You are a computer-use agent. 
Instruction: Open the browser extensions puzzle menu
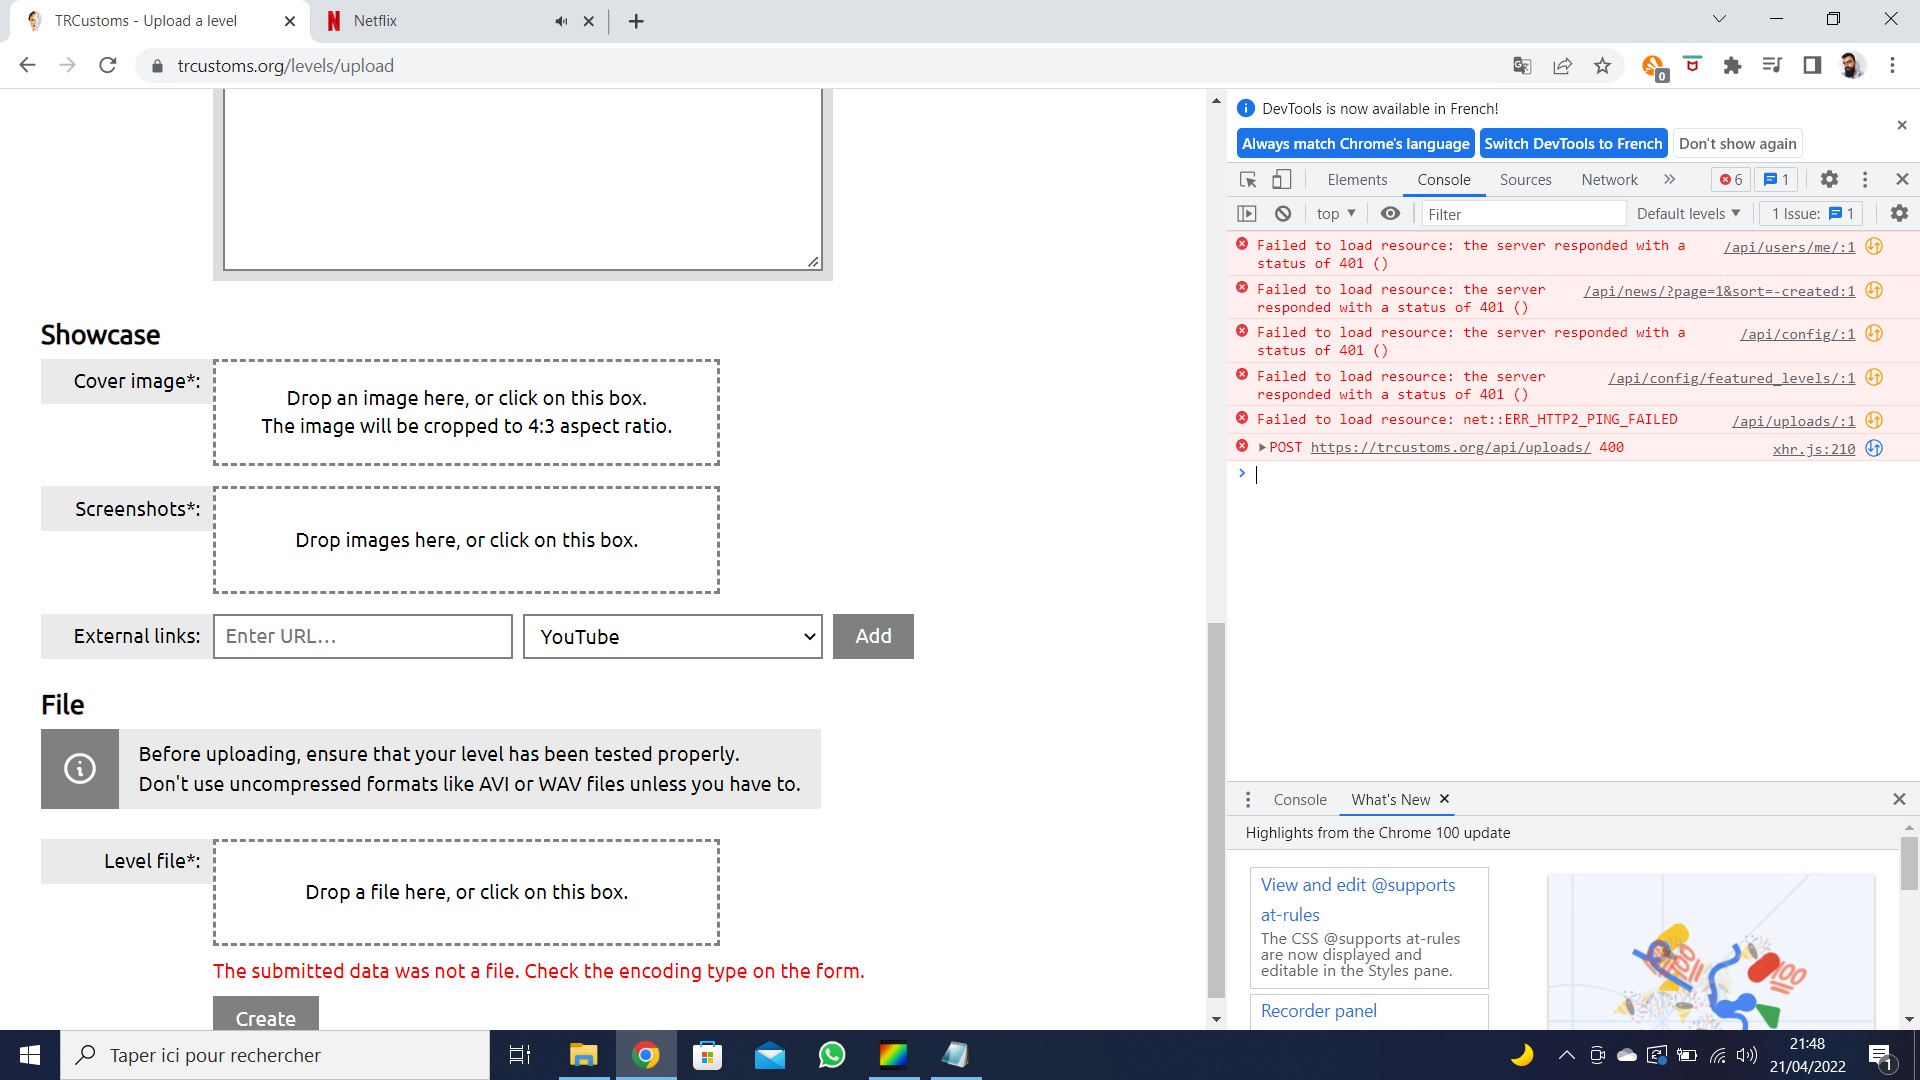point(1733,65)
